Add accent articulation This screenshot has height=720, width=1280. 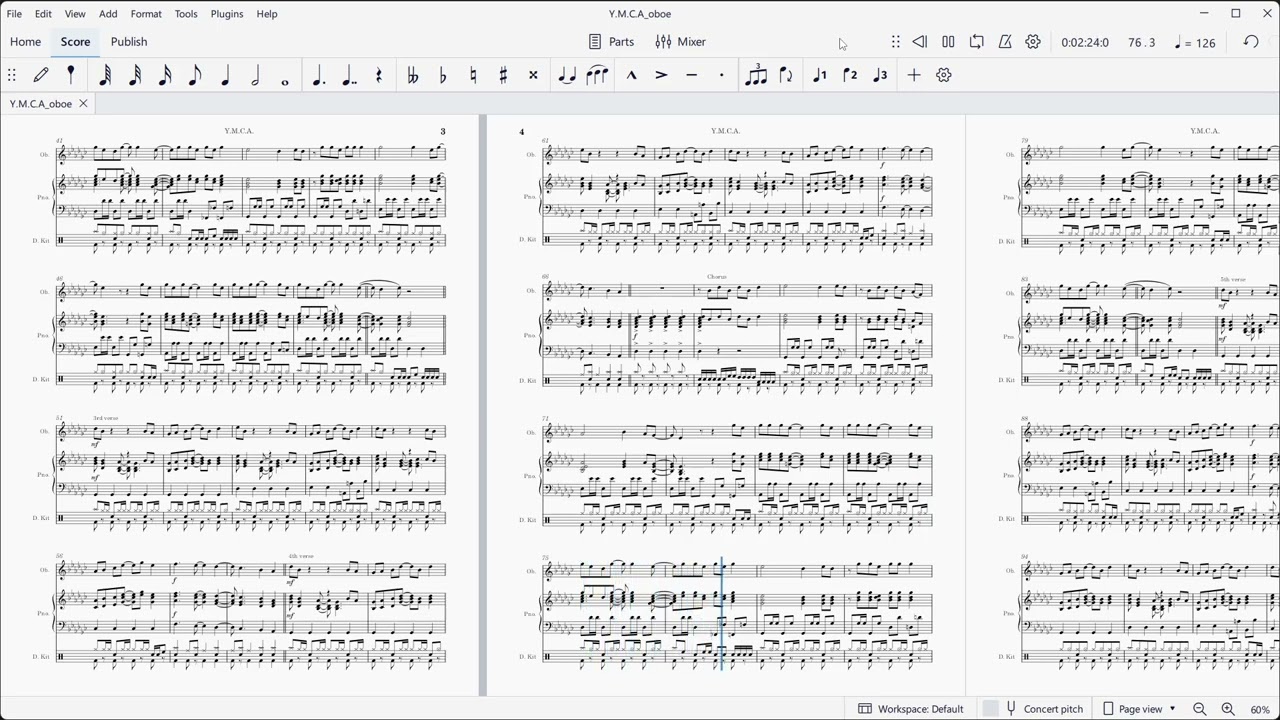point(661,75)
